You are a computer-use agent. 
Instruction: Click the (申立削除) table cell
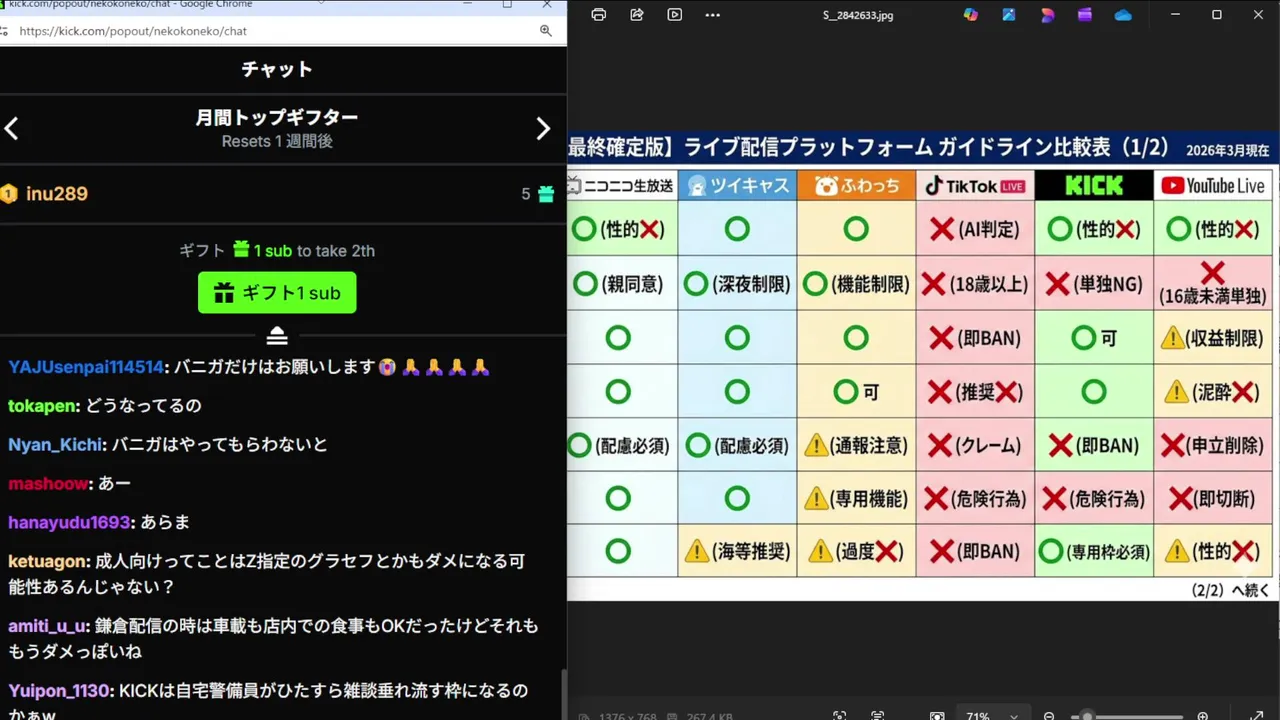[x=1213, y=445]
